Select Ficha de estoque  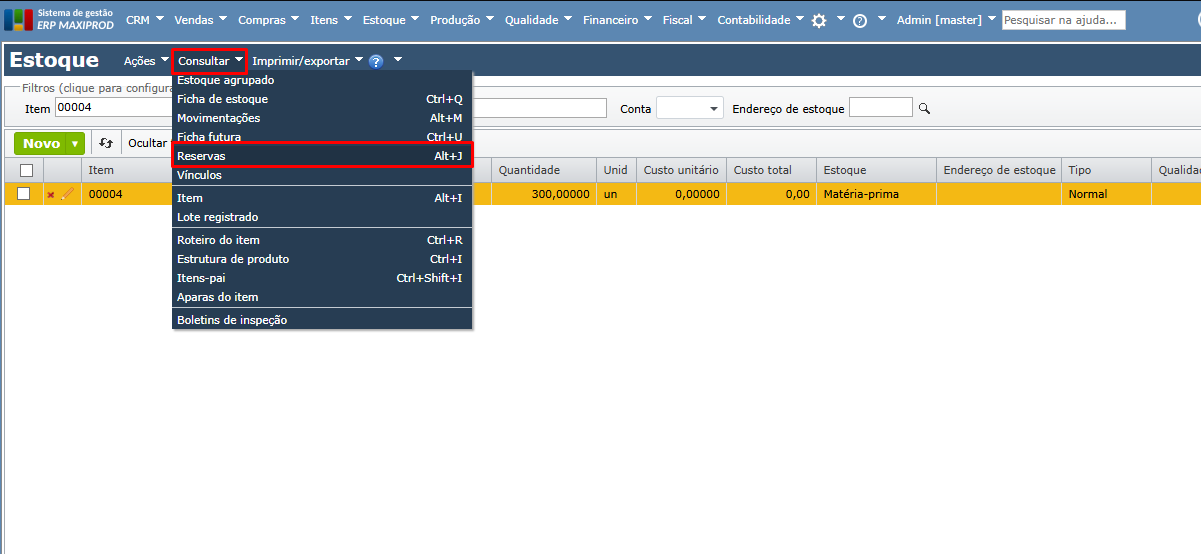click(322, 99)
